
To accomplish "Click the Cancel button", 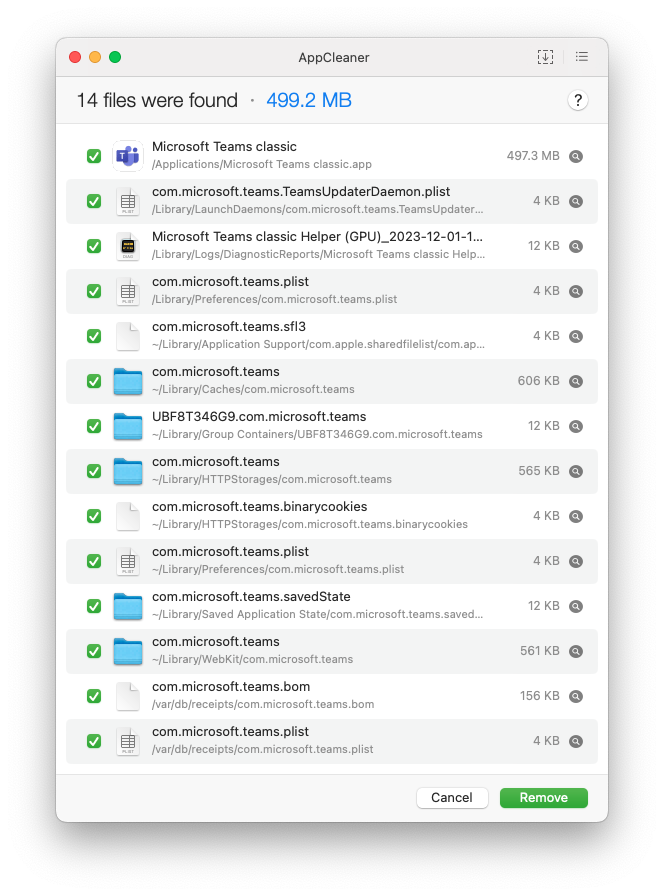I will 452,798.
